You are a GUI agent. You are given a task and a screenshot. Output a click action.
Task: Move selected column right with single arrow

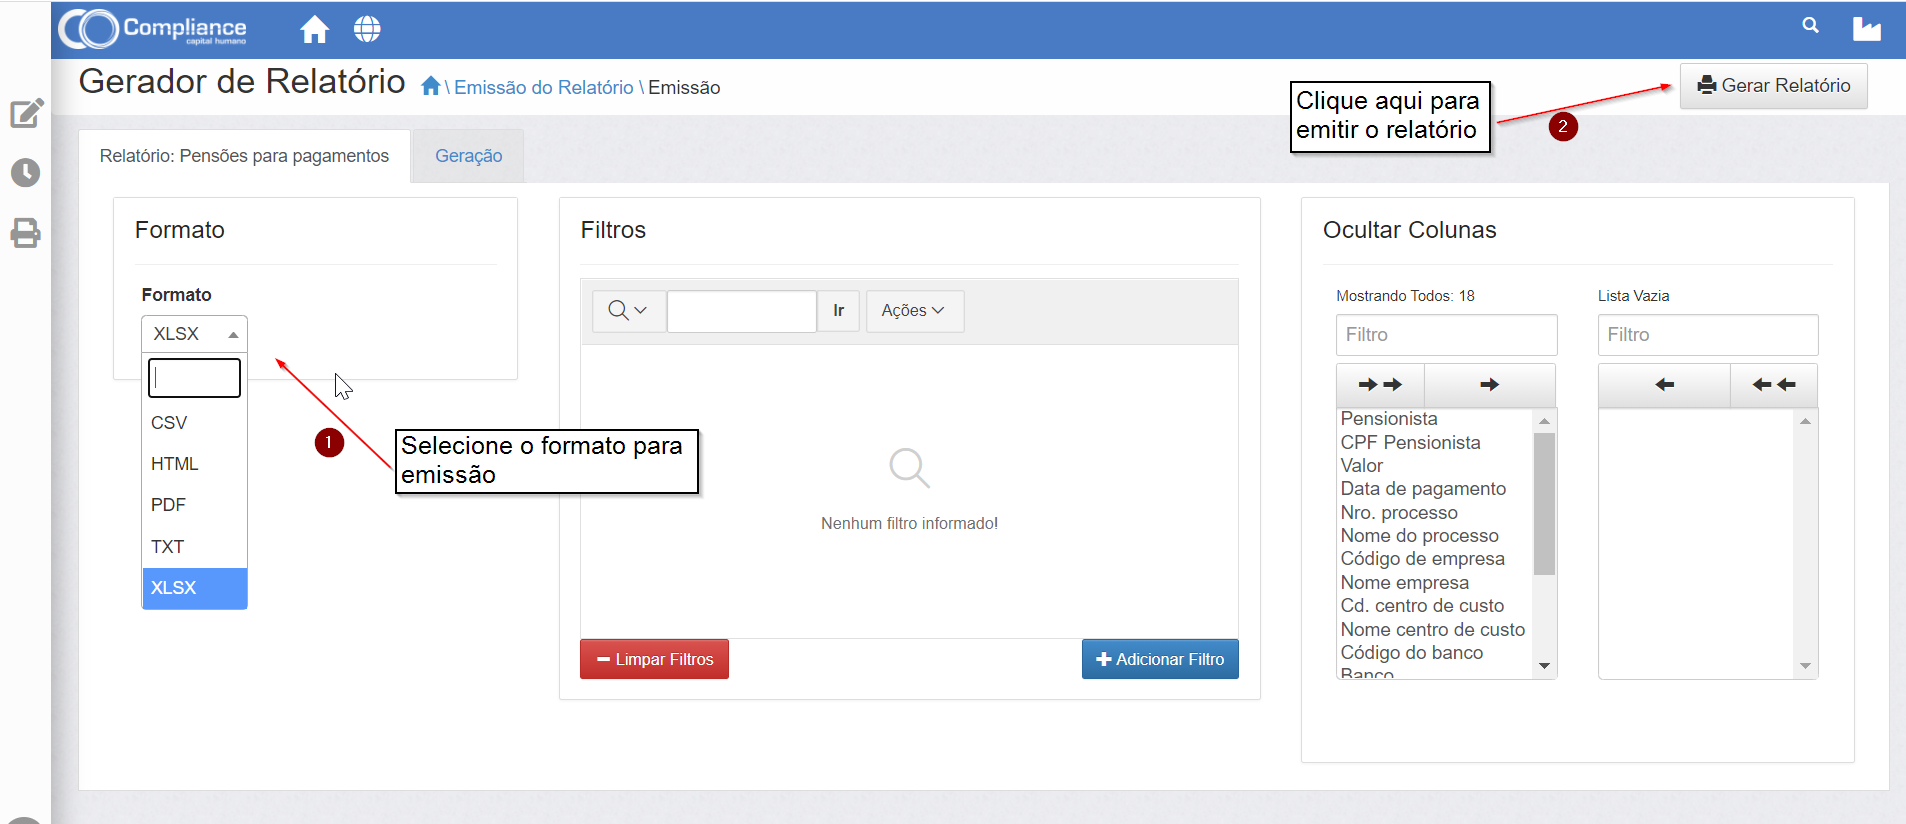(x=1489, y=385)
